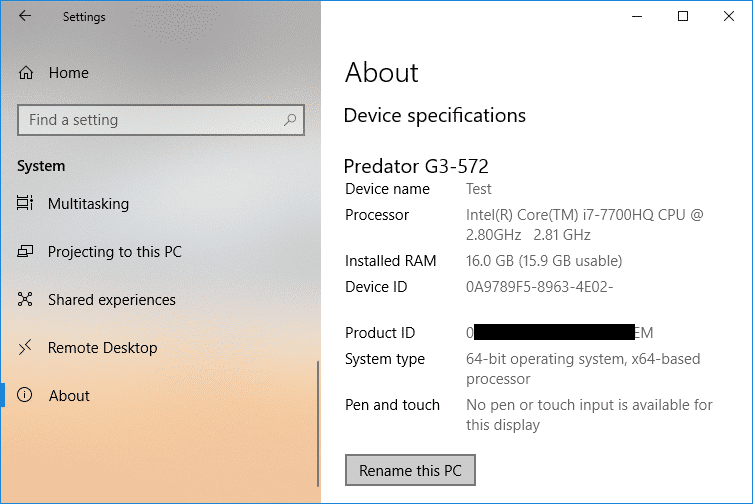Open the Multitasking settings page
753x504 pixels.
click(x=88, y=204)
